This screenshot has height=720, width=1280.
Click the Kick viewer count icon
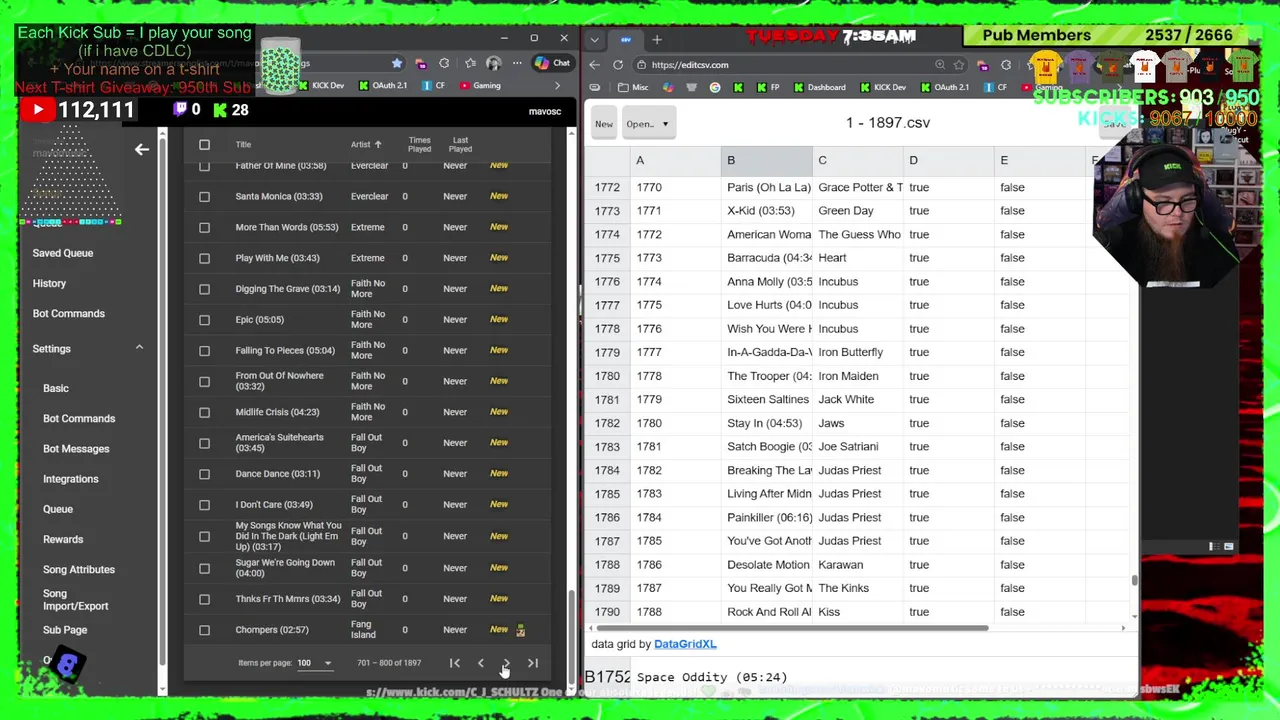click(x=221, y=110)
